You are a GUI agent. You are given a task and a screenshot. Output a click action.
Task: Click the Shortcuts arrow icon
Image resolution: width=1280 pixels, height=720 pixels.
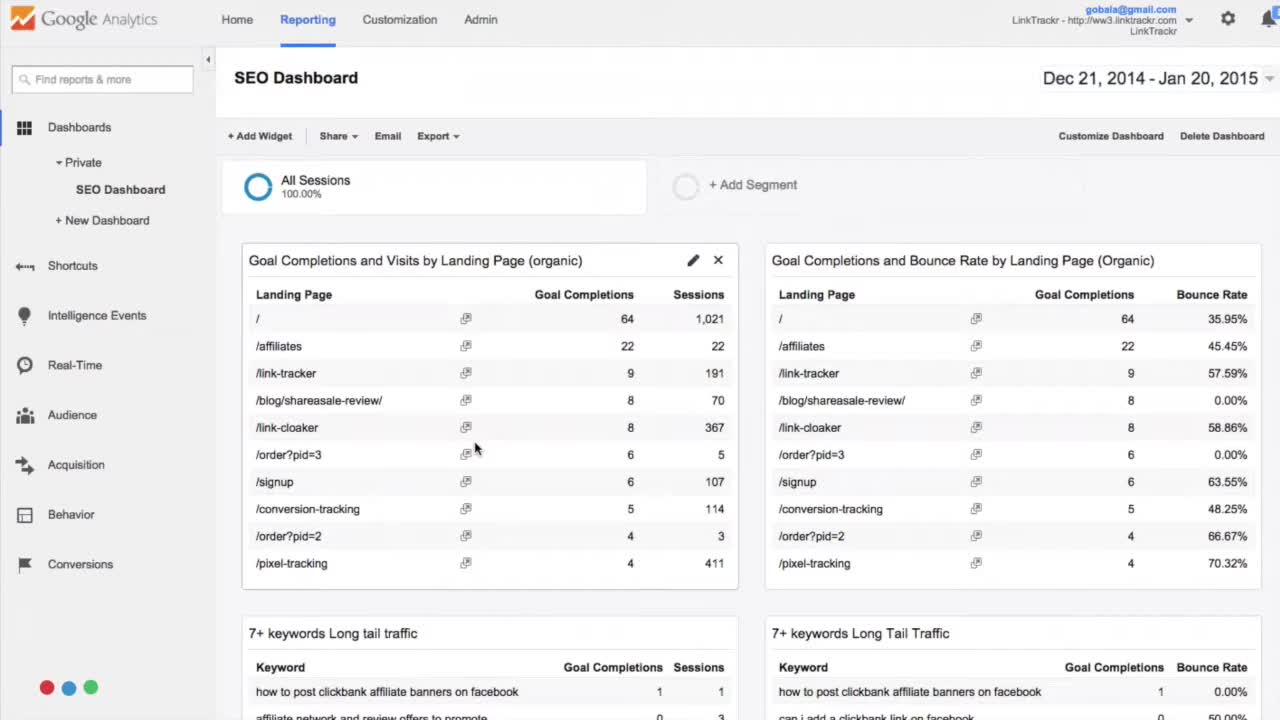coord(25,266)
